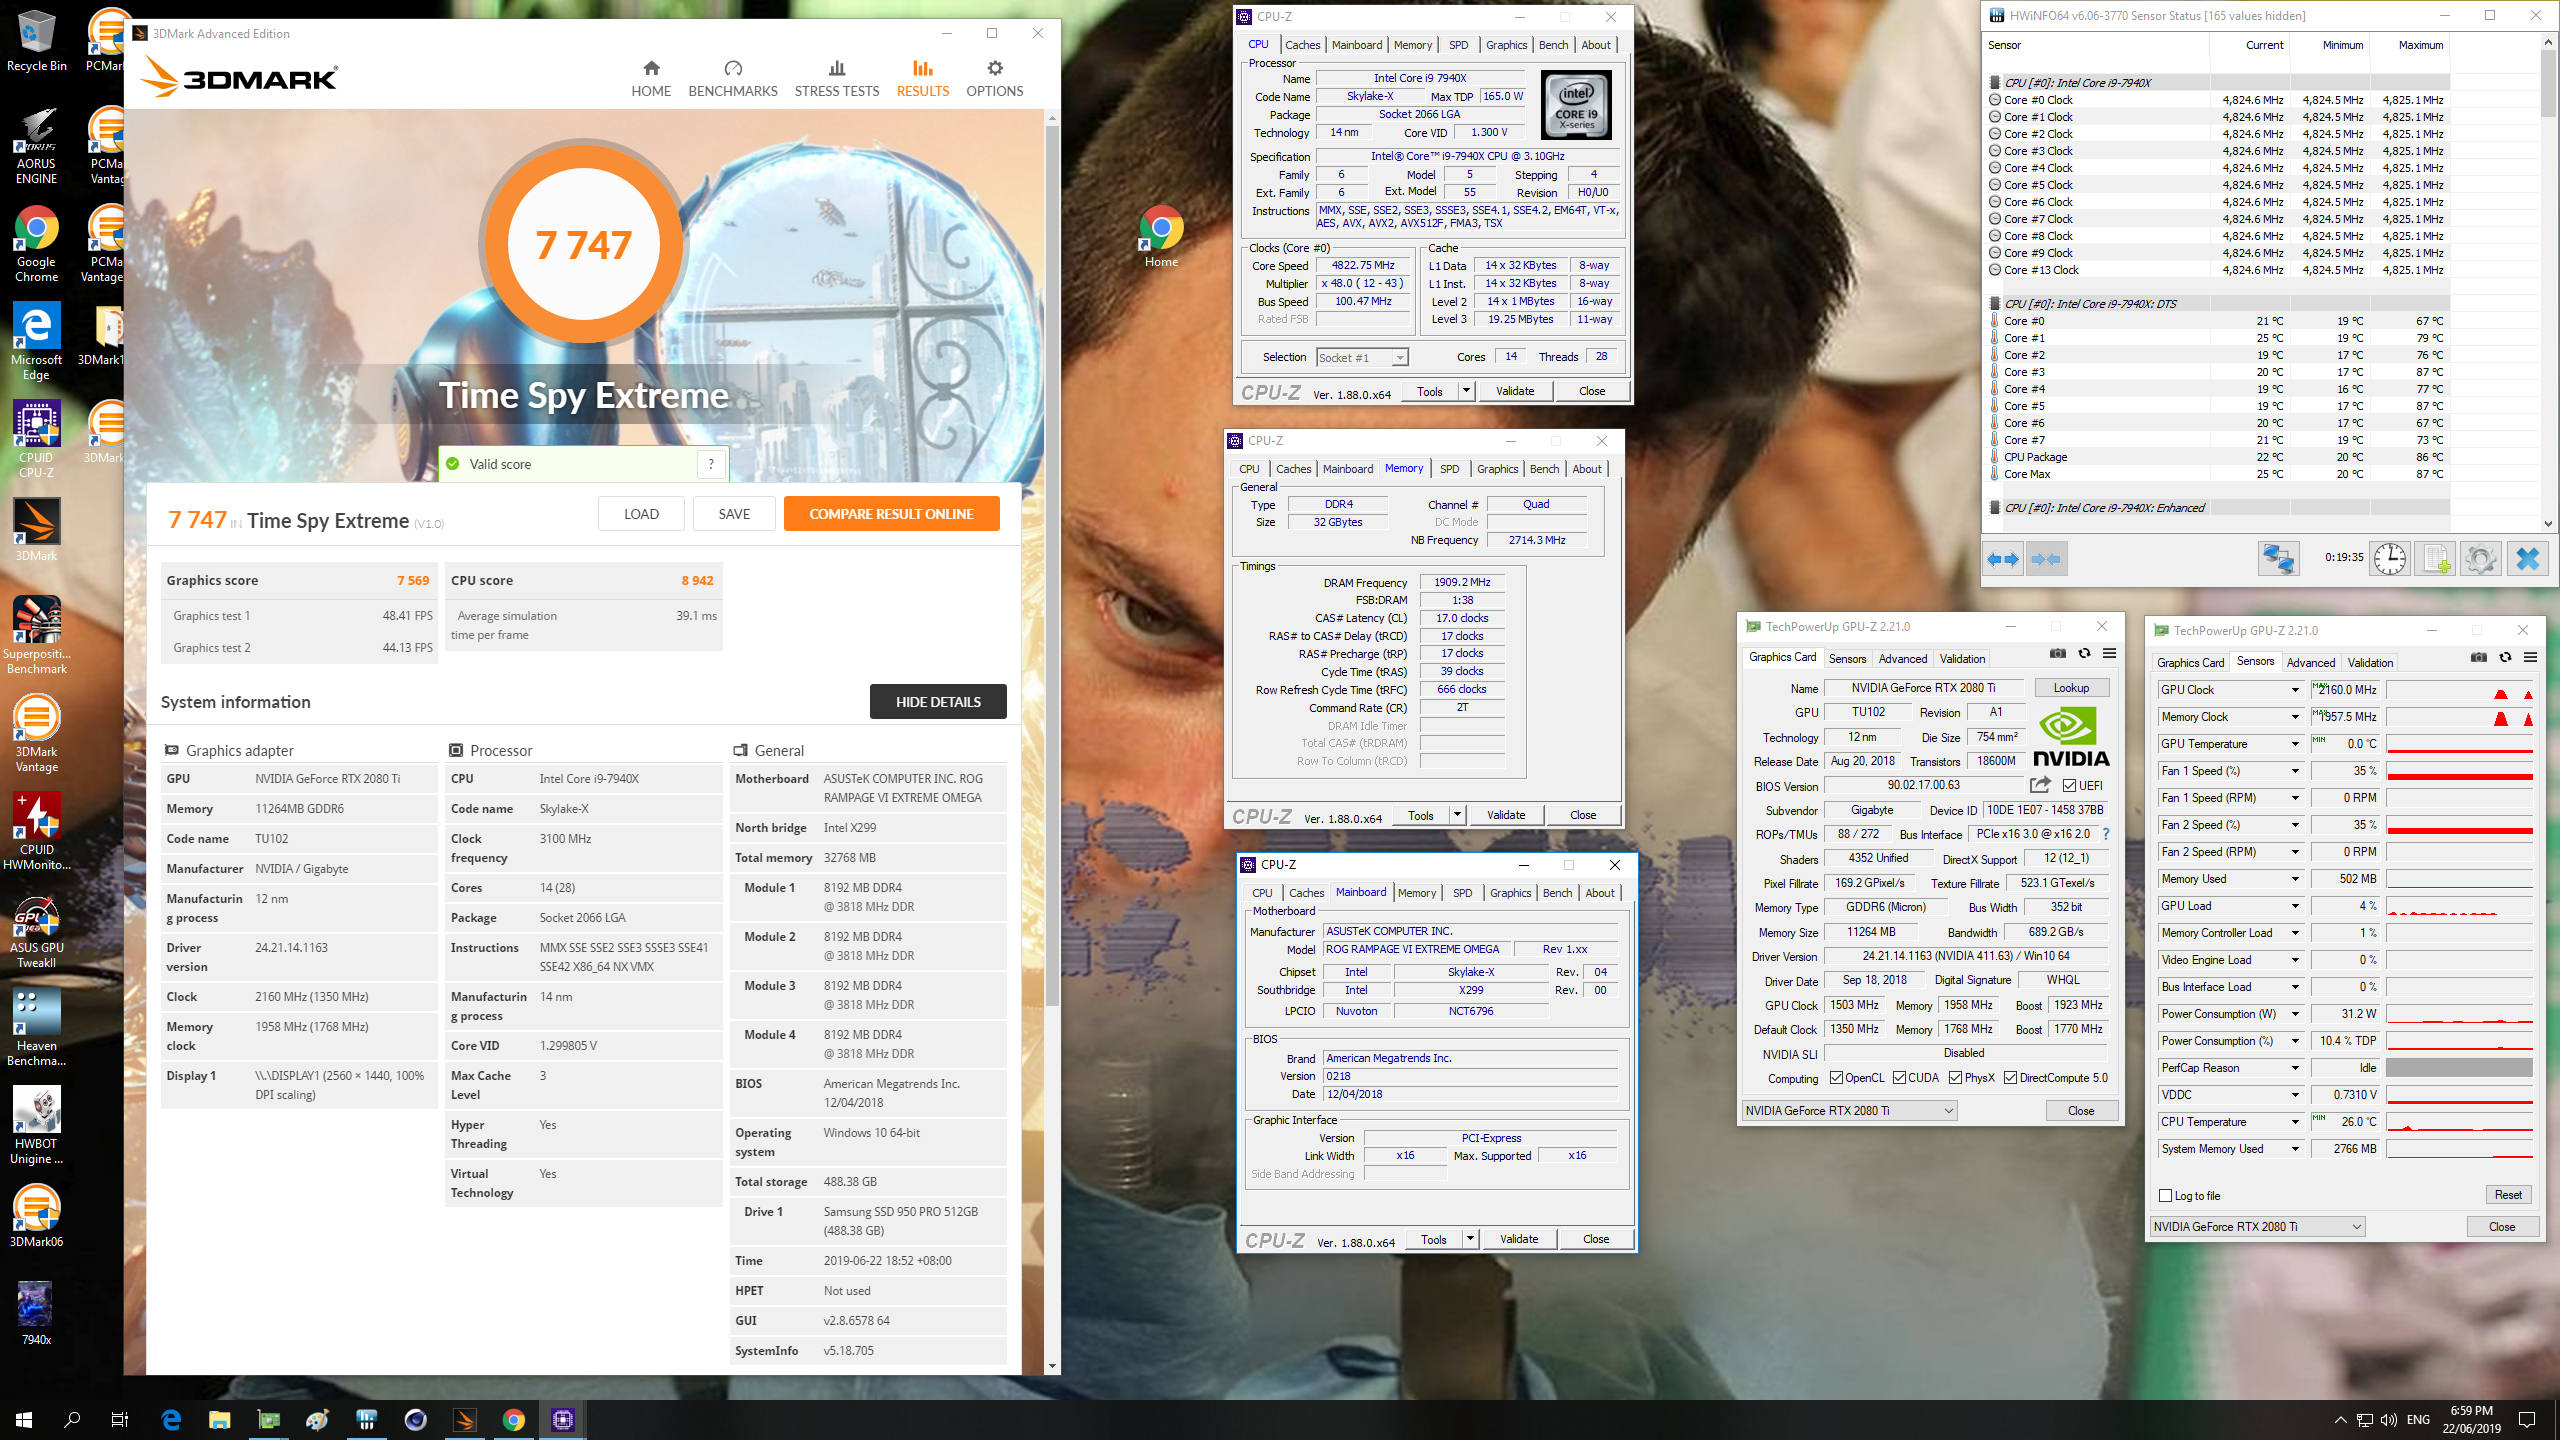The width and height of the screenshot is (2560, 1440).
Task: Open File Explorer from the taskbar
Action: (x=219, y=1420)
